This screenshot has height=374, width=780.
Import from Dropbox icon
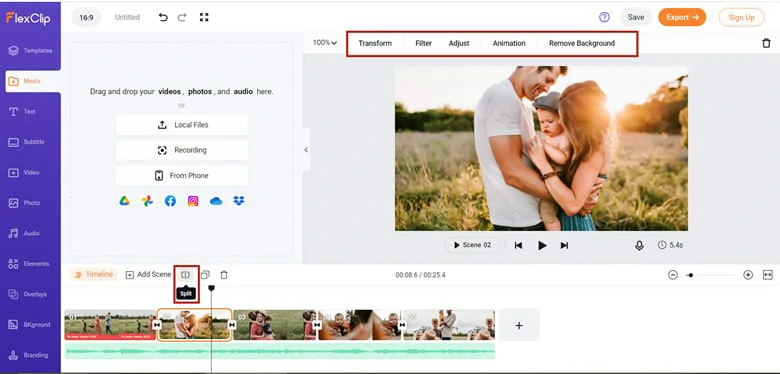239,201
